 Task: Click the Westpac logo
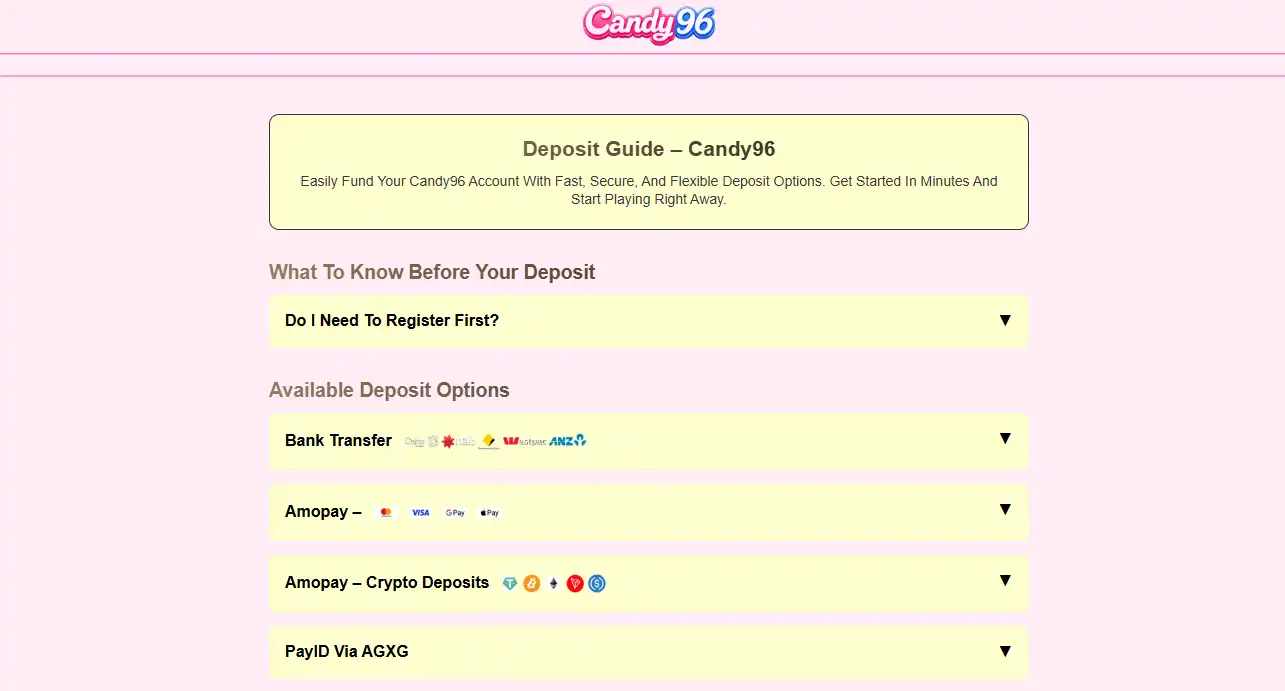[524, 441]
